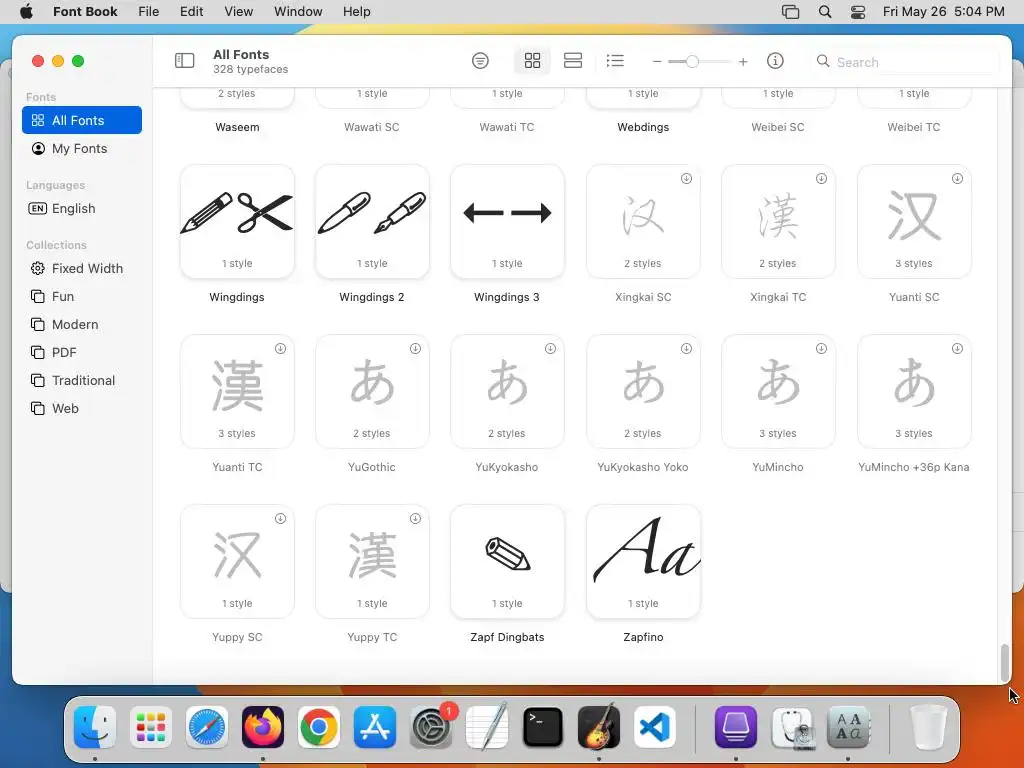
Task: Open Font Book icon in the Dock
Action: click(x=848, y=727)
